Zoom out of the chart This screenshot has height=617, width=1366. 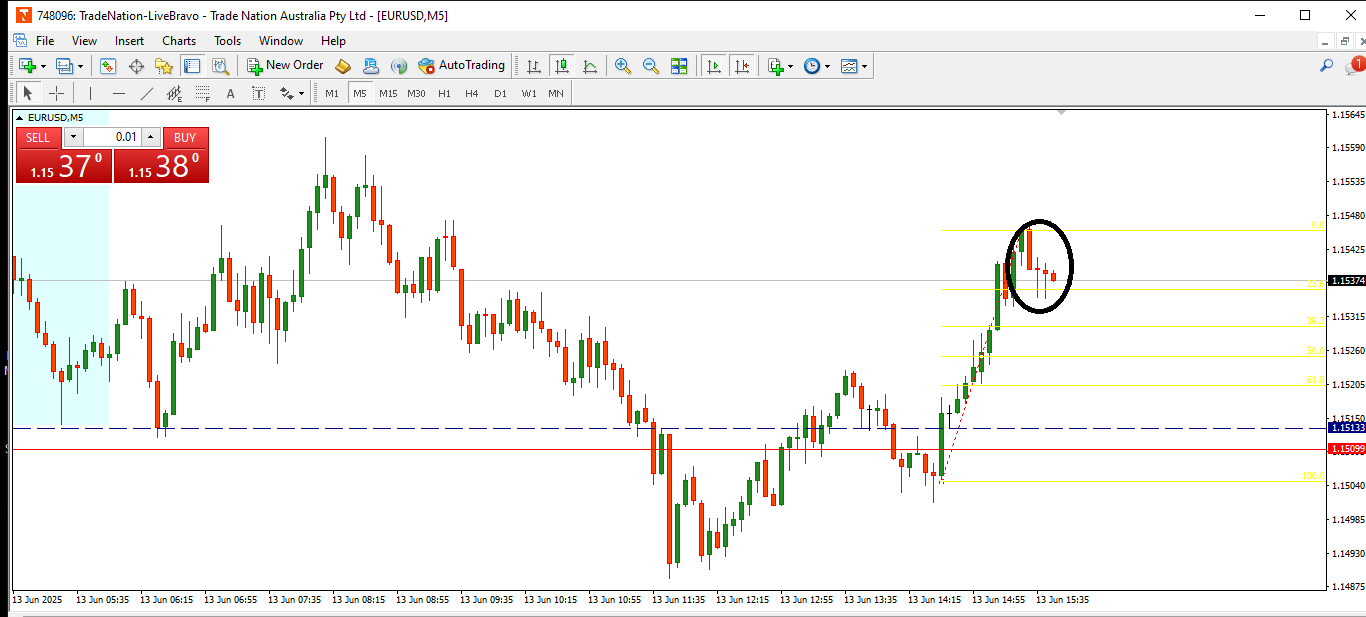click(651, 66)
